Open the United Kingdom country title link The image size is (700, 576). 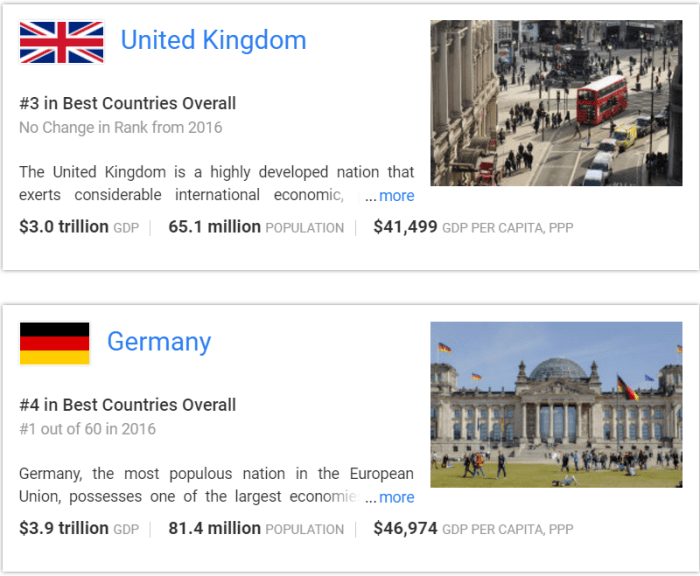[x=213, y=40]
